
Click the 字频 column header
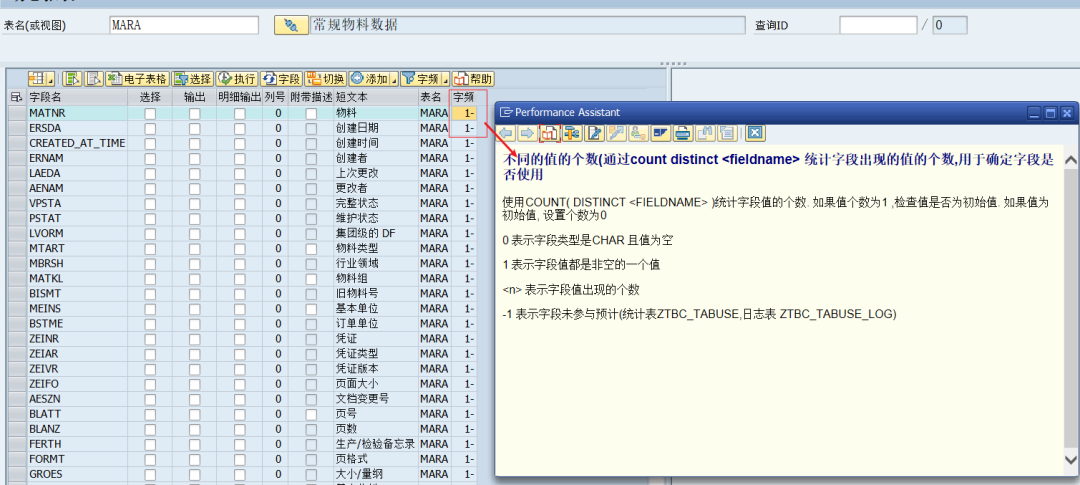[463, 98]
